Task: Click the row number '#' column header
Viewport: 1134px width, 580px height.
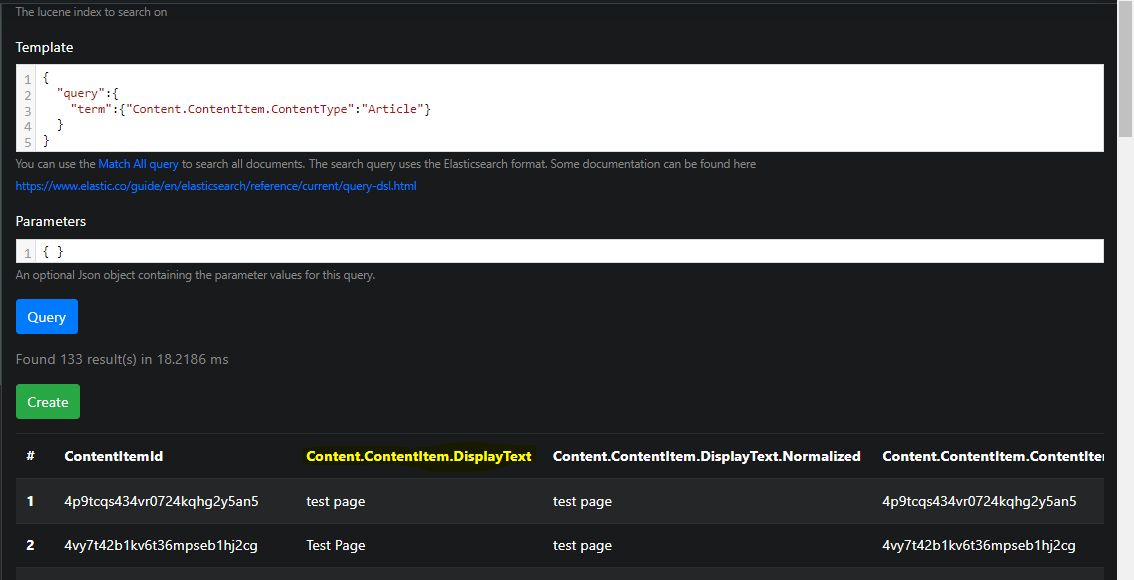Action: pos(30,456)
